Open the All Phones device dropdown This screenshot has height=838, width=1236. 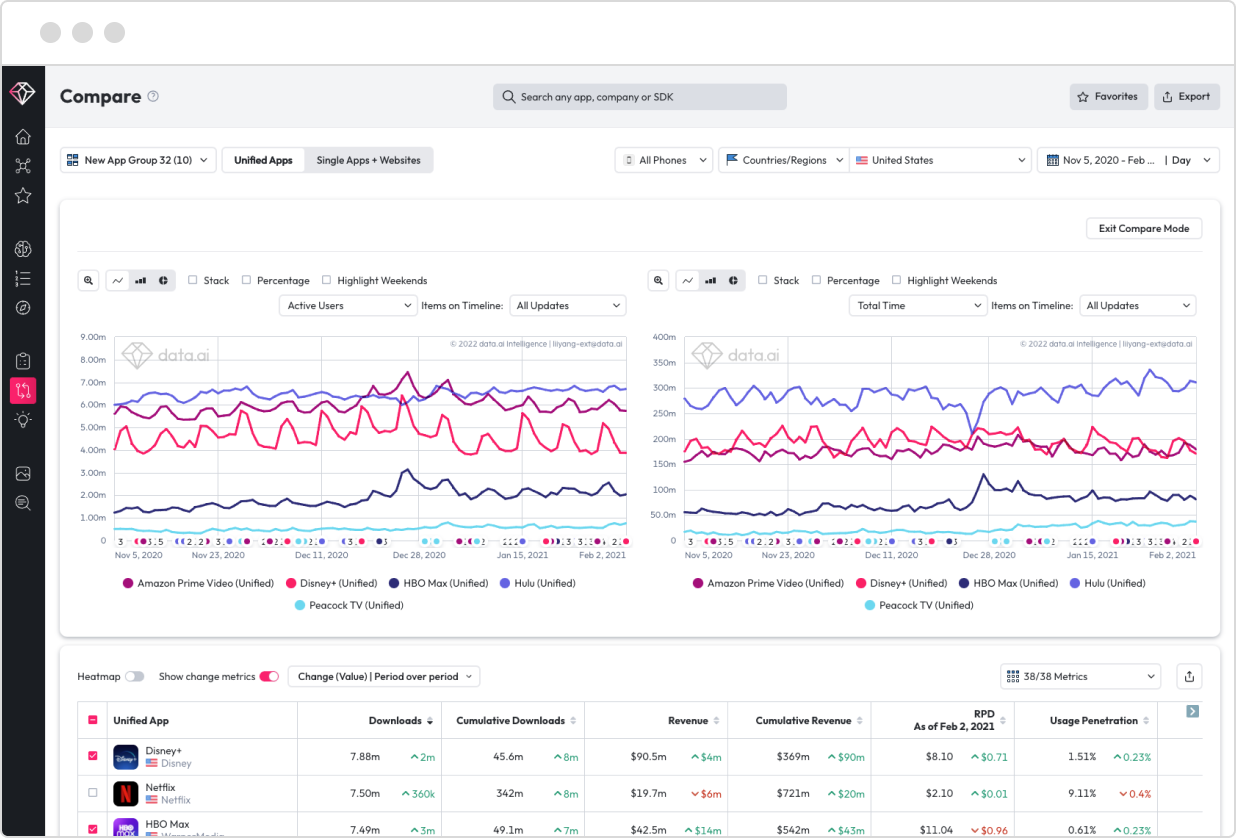[664, 160]
